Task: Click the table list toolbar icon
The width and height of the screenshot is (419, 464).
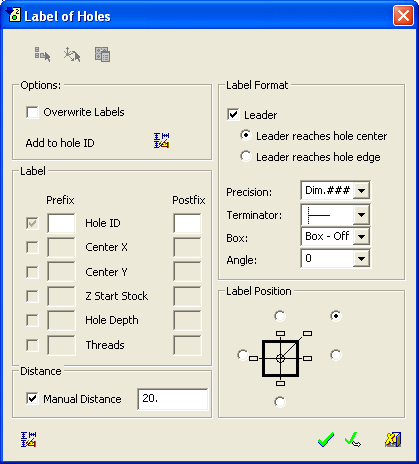Action: pyautogui.click(x=102, y=54)
